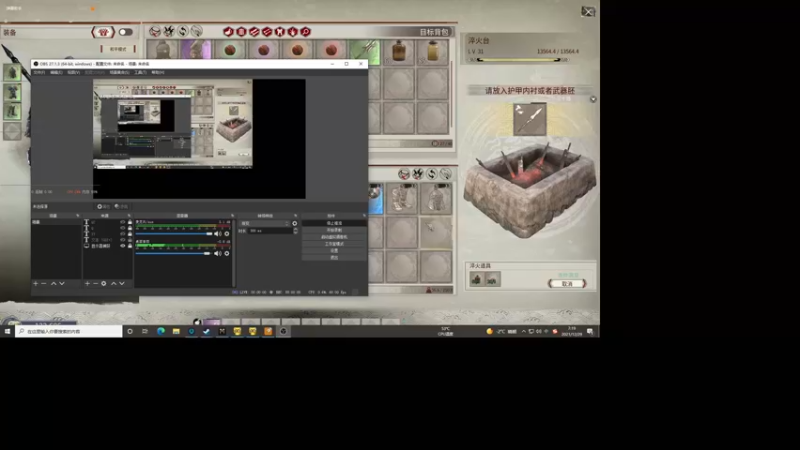
Task: Click the fourth grey icon in top bag toolbar
Action: 196,32
